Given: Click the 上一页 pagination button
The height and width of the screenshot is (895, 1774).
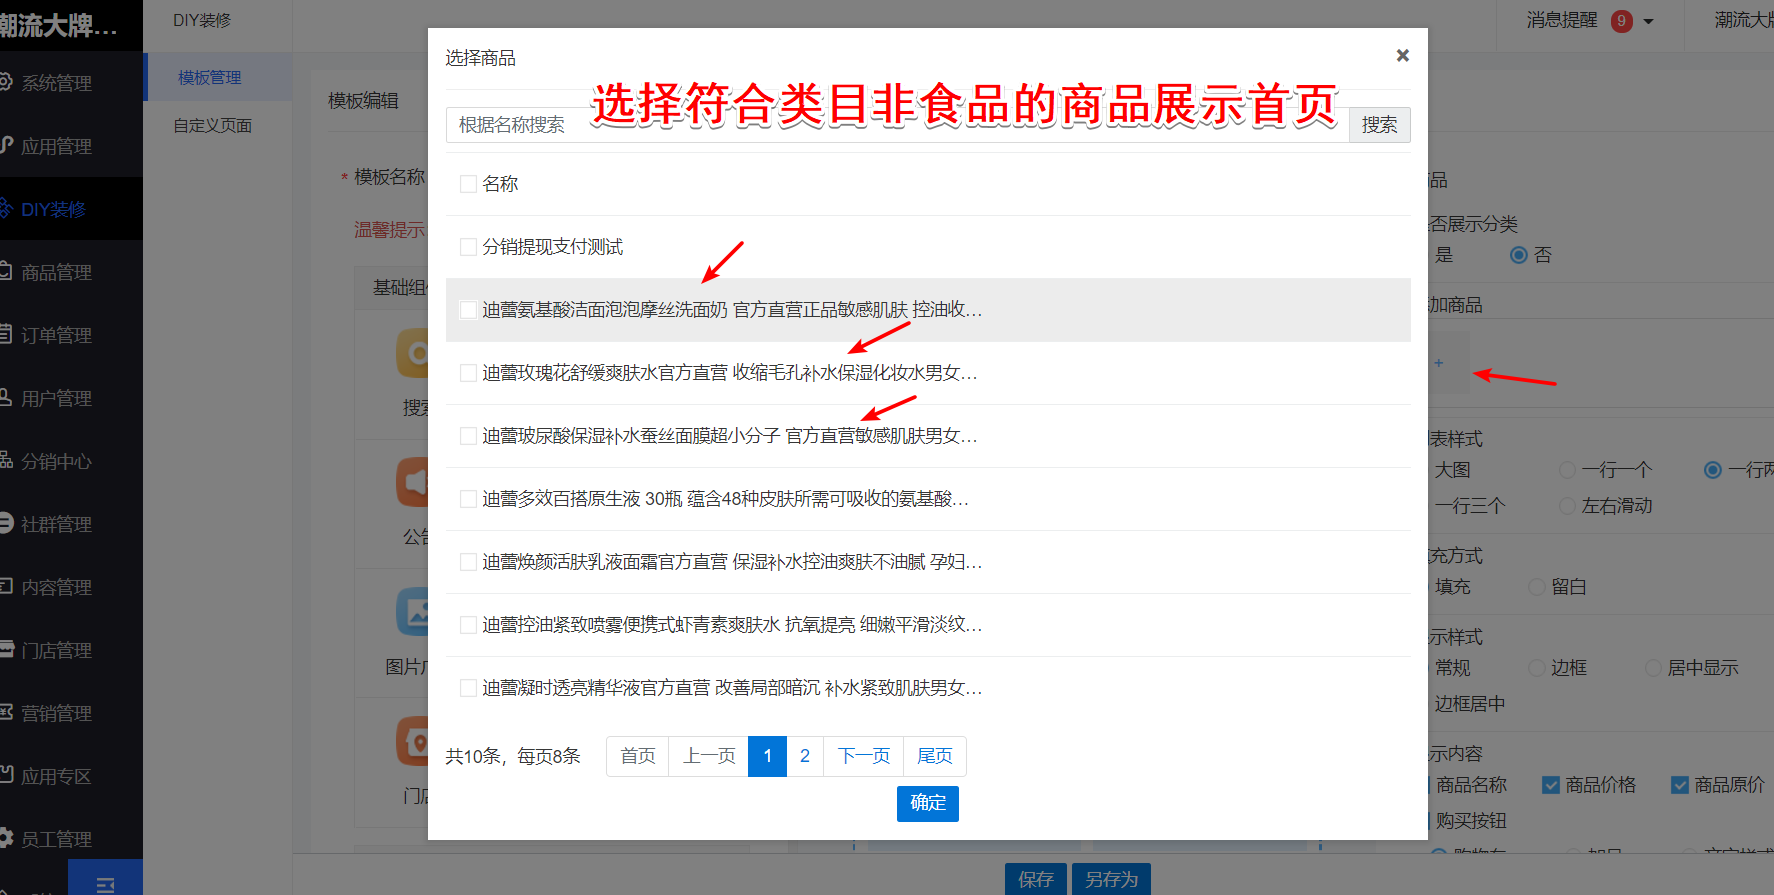Looking at the screenshot, I should [x=709, y=756].
